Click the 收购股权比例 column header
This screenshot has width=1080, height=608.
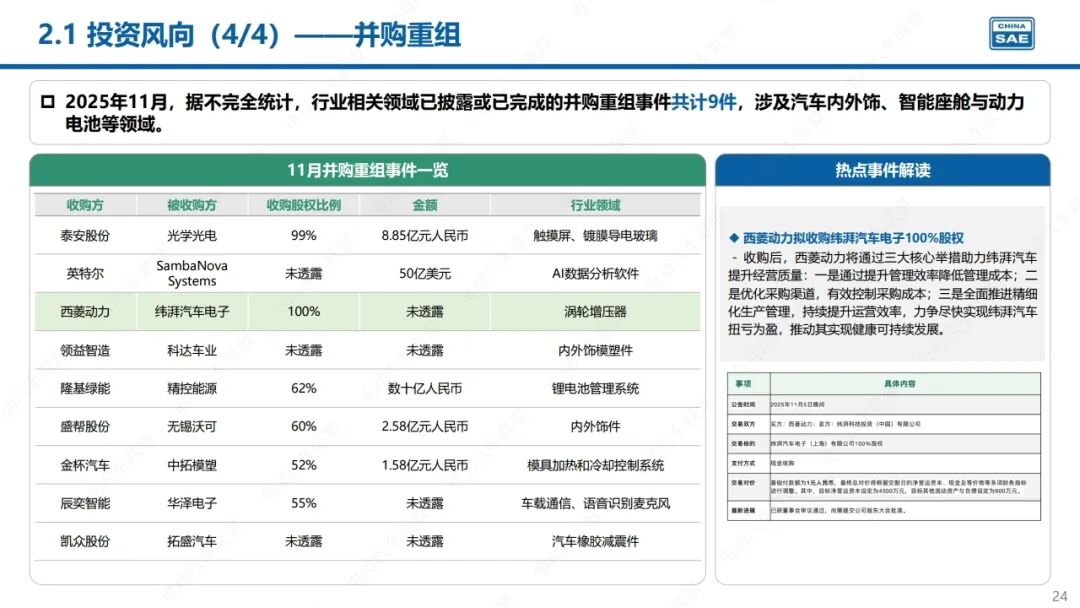click(x=303, y=205)
